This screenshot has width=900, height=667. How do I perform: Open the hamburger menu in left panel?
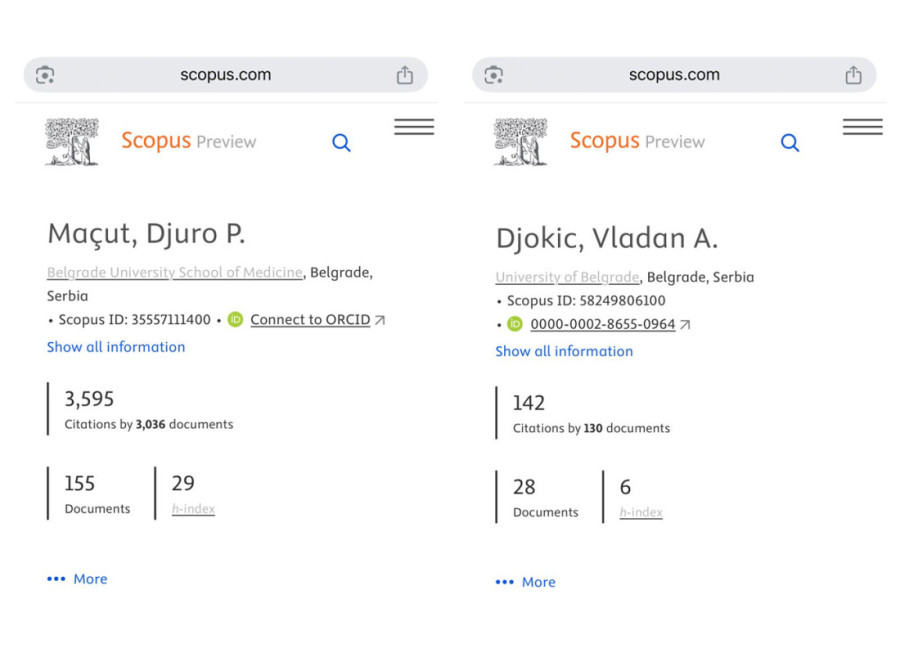point(414,127)
